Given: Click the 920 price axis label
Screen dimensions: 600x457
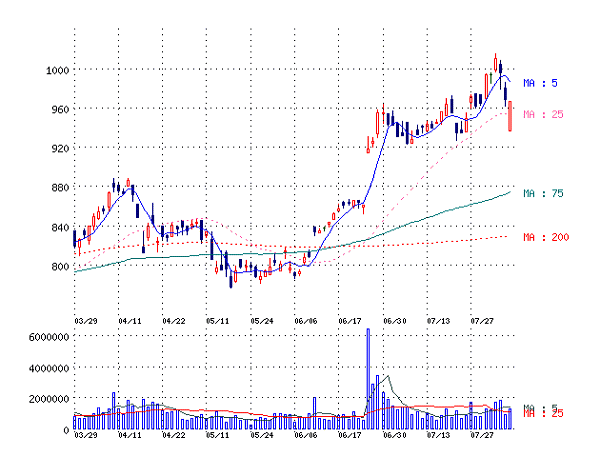Looking at the screenshot, I should point(60,149).
